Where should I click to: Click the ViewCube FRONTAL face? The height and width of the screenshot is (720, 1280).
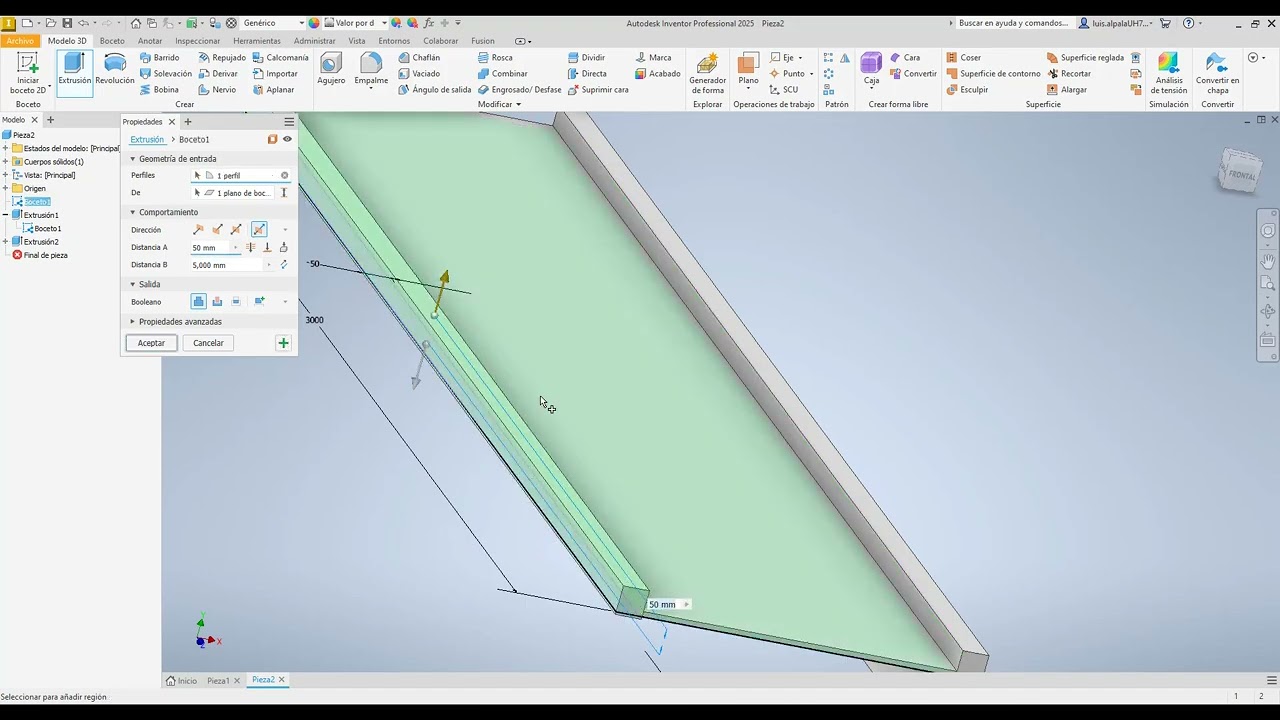[x=1240, y=173]
